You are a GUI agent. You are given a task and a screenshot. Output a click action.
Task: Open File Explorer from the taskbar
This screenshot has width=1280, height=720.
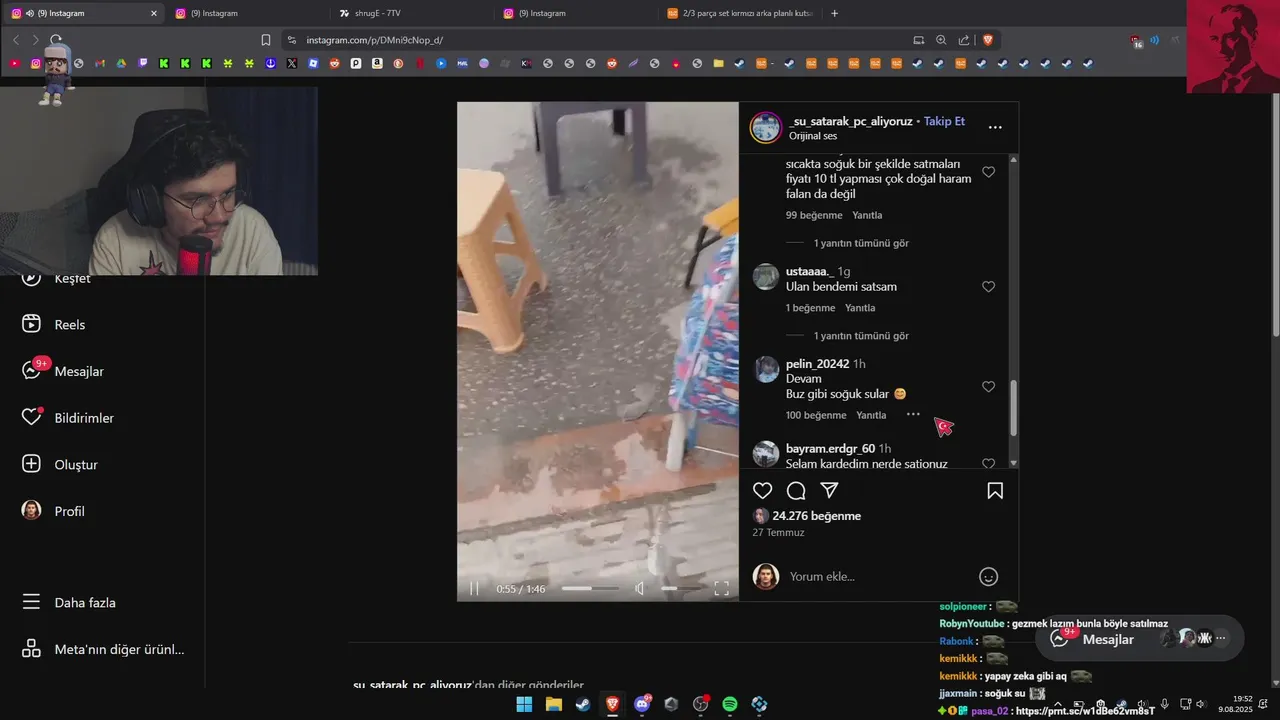click(553, 704)
